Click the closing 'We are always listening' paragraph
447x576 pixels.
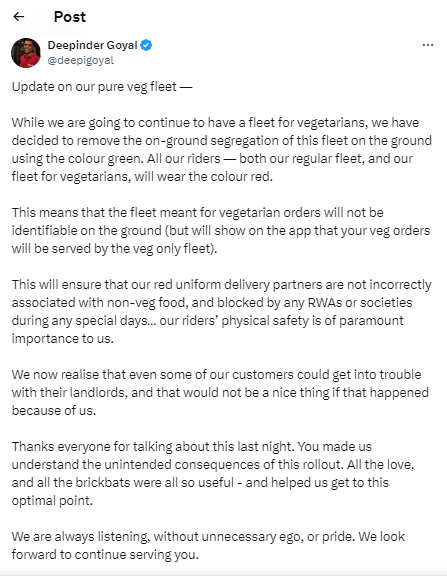click(x=208, y=546)
